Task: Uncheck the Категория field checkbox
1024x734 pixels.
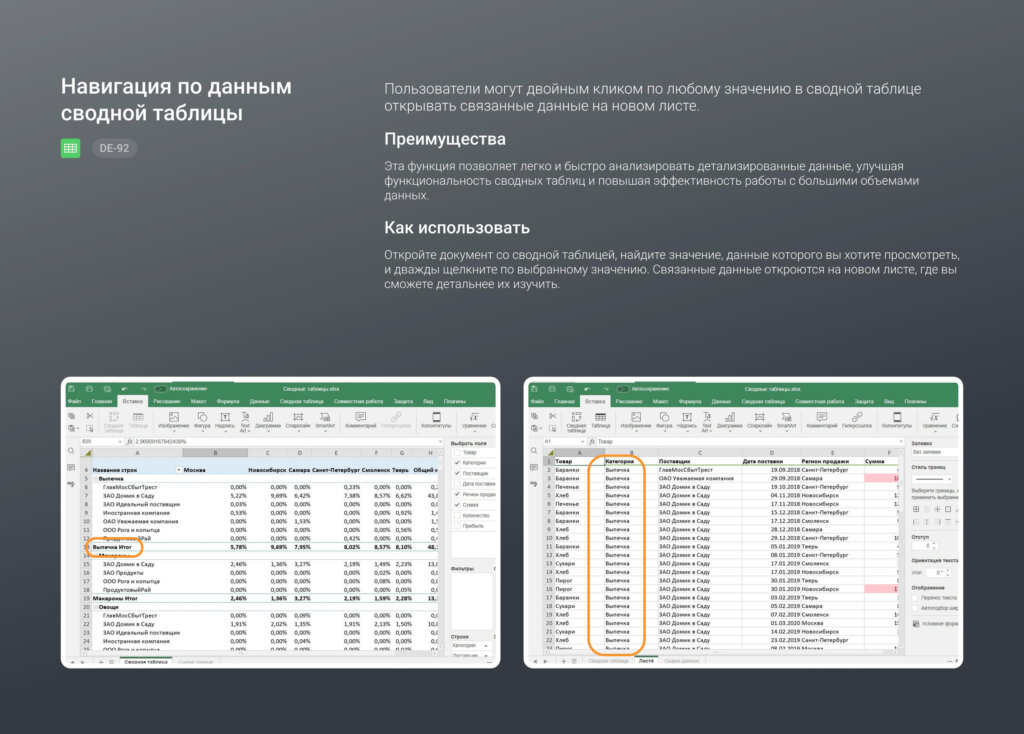Action: click(x=457, y=463)
